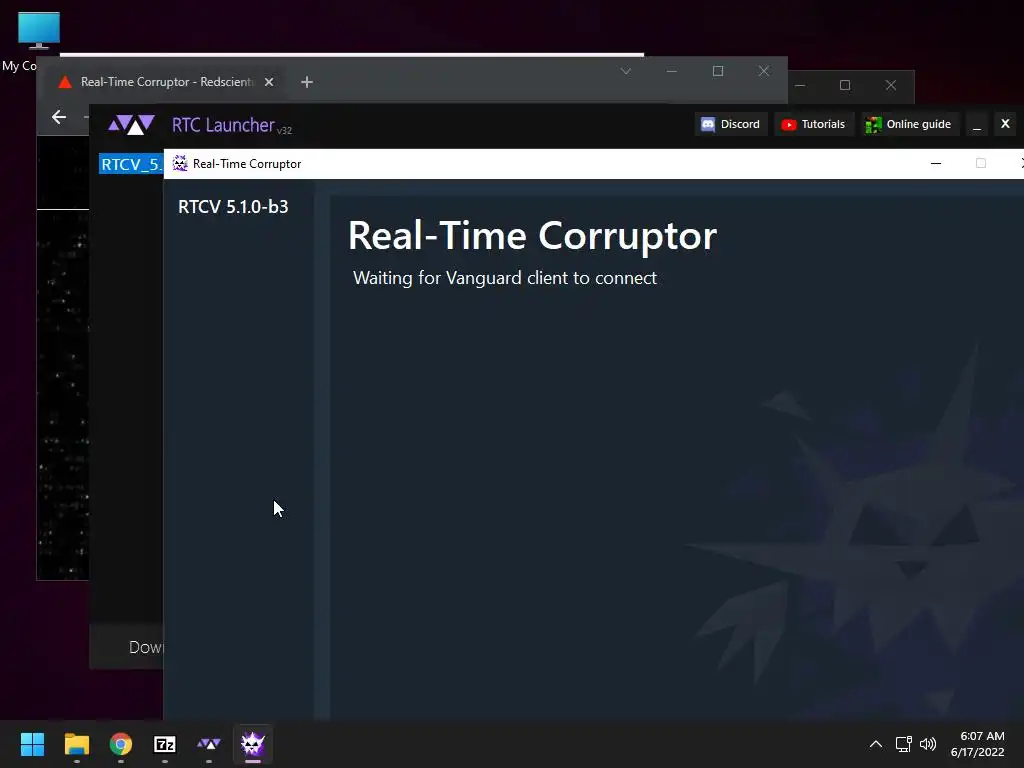Click the RTC Launcher logo icon

(x=131, y=124)
